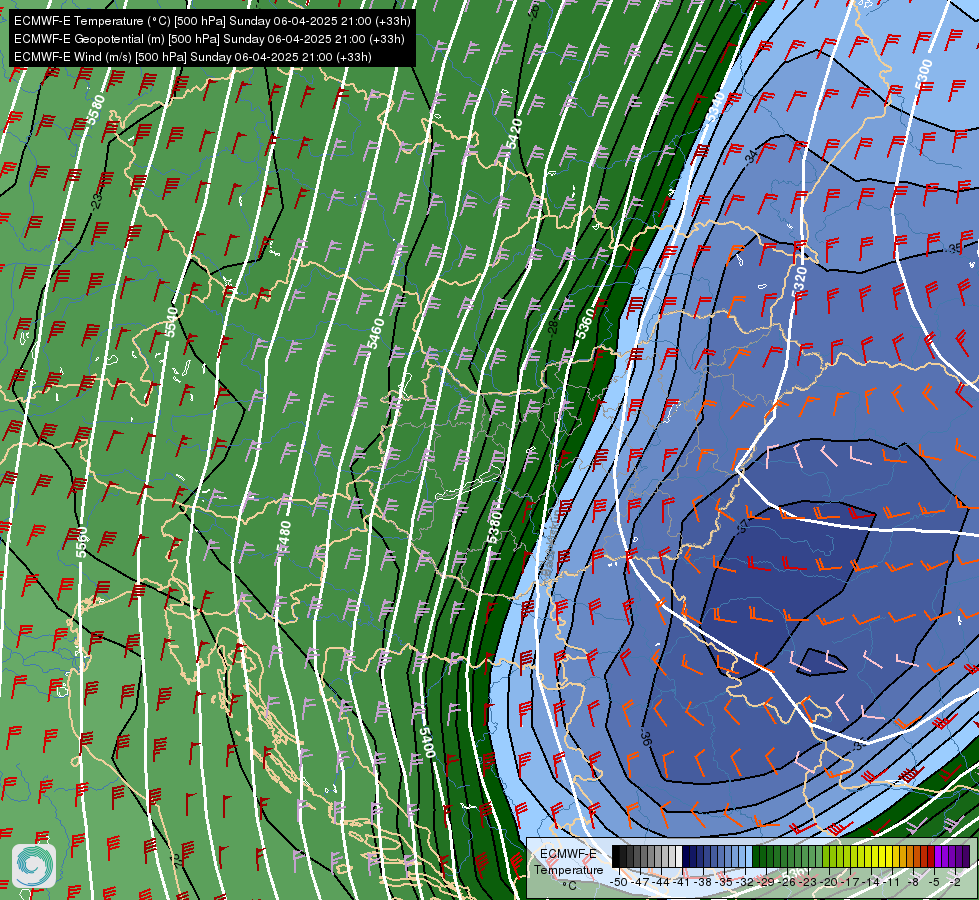The image size is (979, 900).
Task: Click the -35 isotherm label on the map
Action: pyautogui.click(x=955, y=249)
